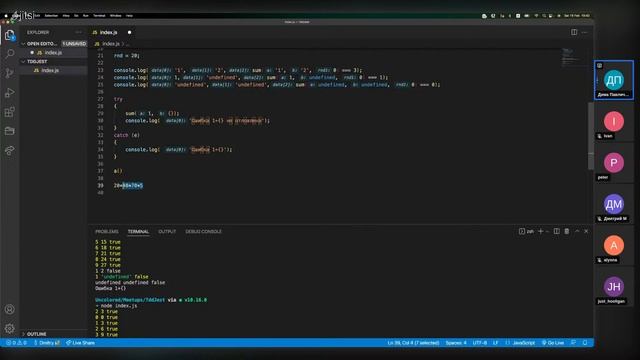Click the macOS menu bar date and time
Screen dimensions: 640x360
(x=577, y=16)
